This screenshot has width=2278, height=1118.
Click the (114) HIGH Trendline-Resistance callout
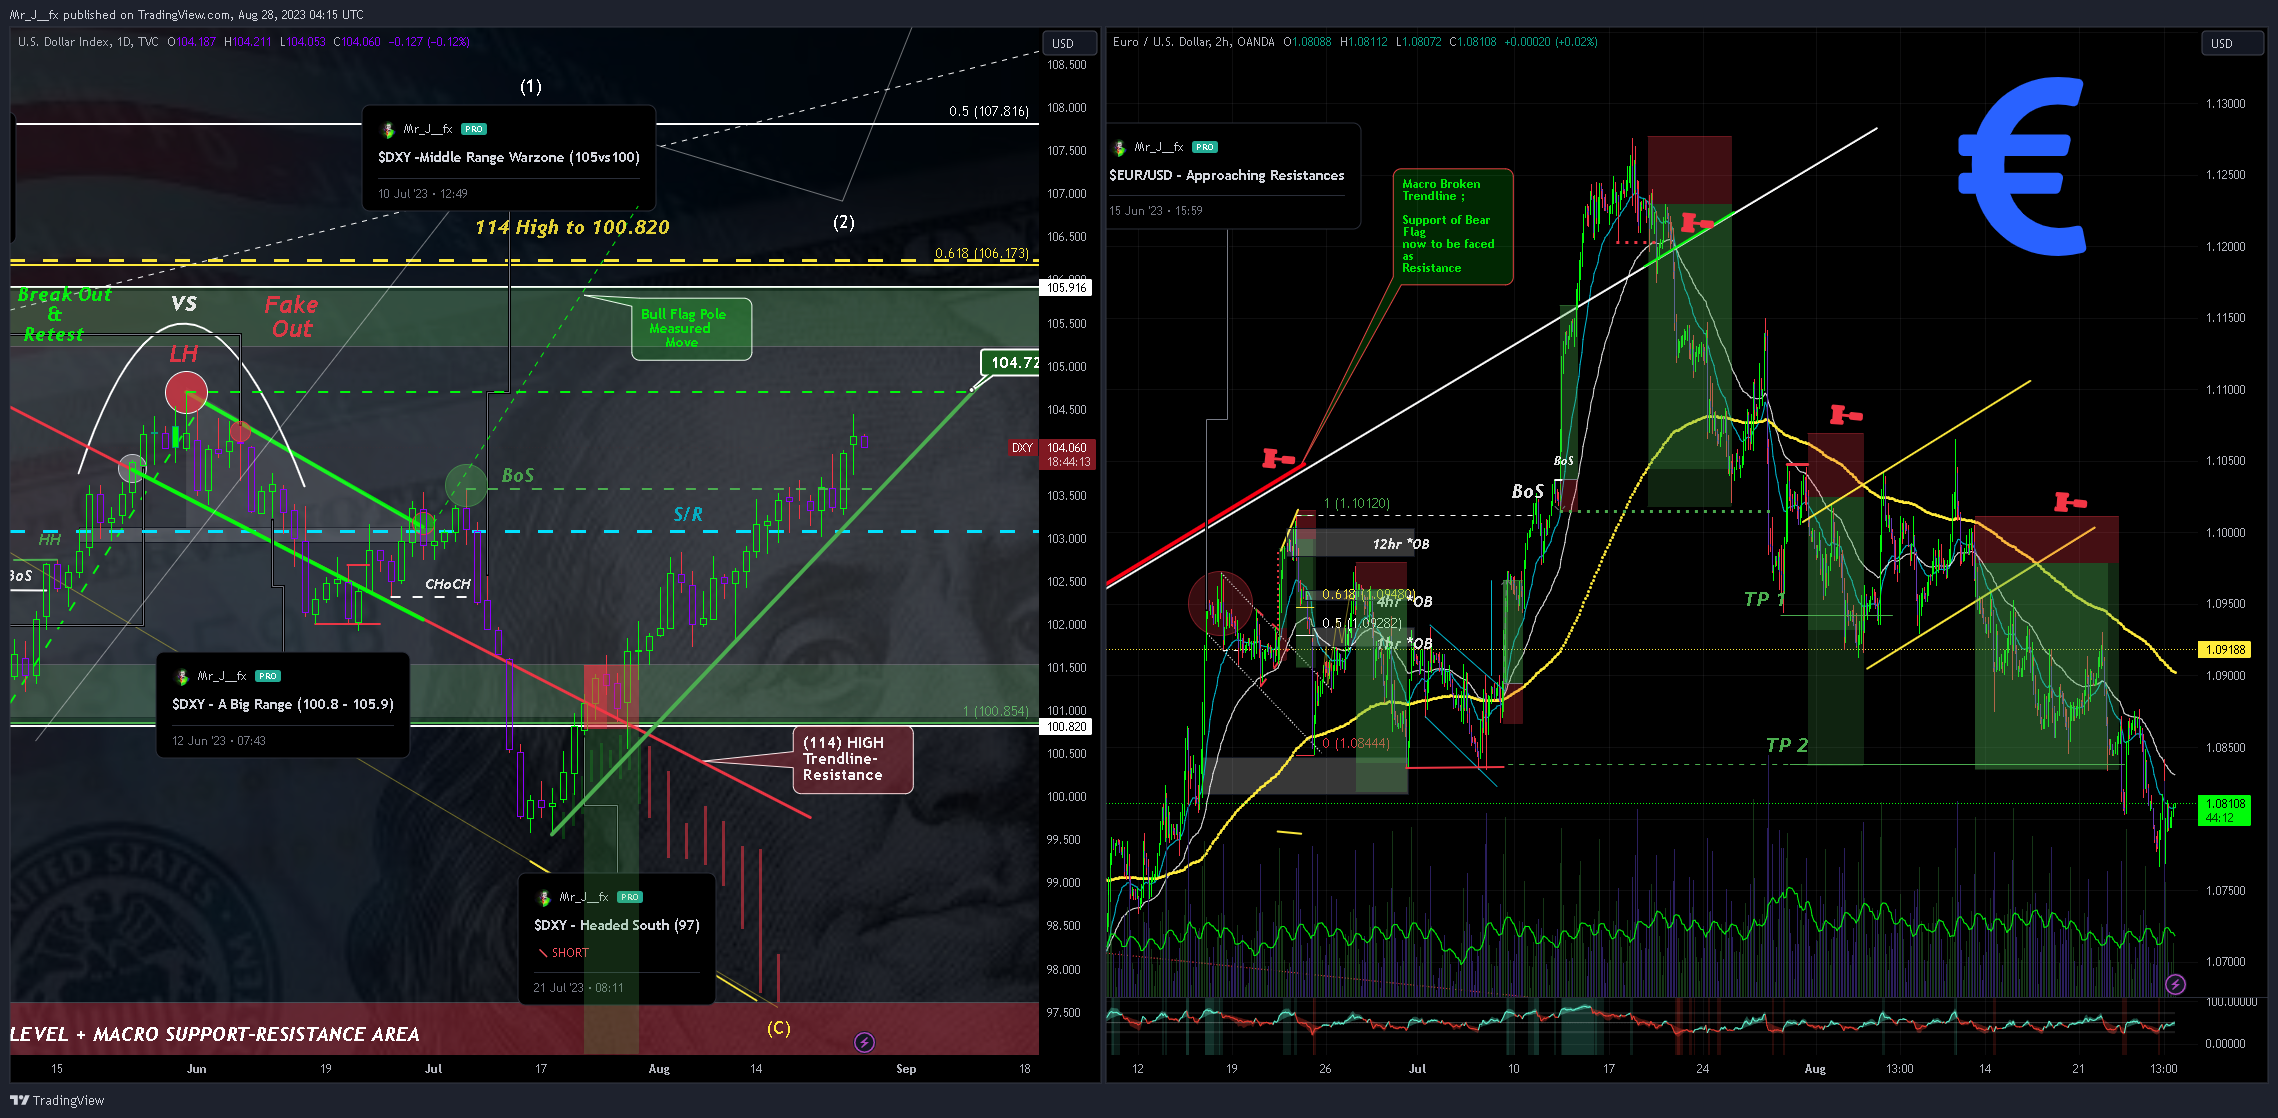click(x=853, y=760)
